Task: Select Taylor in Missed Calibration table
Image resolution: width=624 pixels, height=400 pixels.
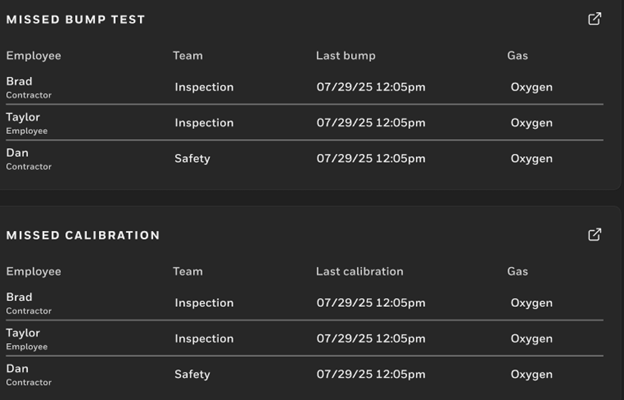Action: pos(23,333)
